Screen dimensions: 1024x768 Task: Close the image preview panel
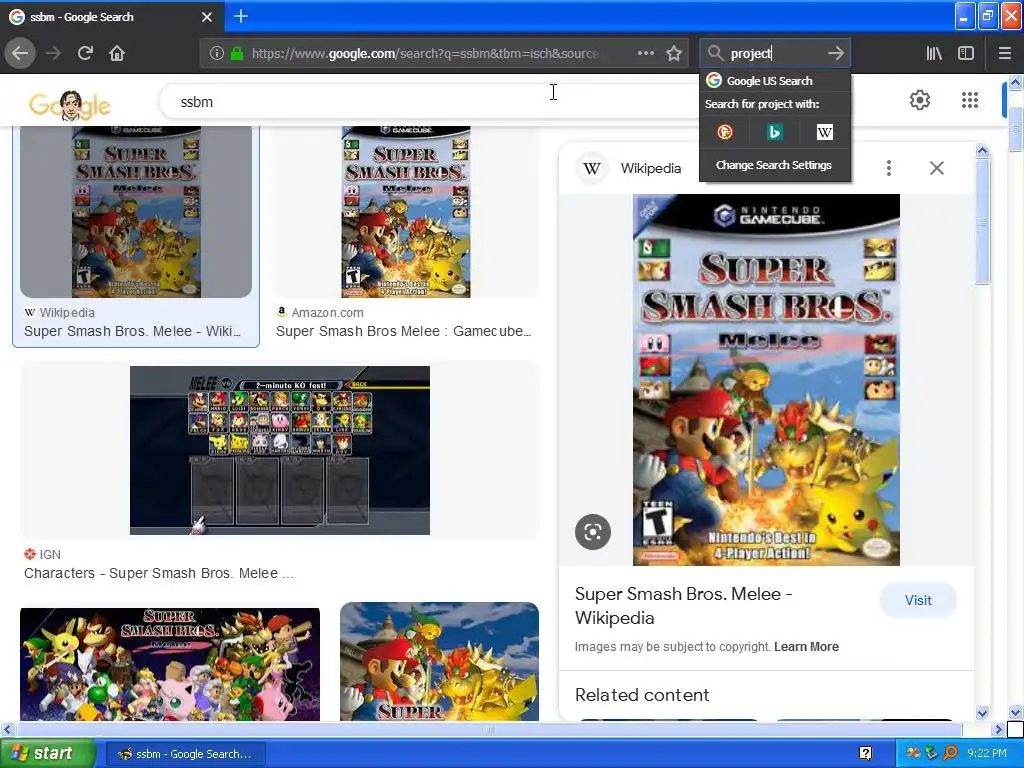936,168
